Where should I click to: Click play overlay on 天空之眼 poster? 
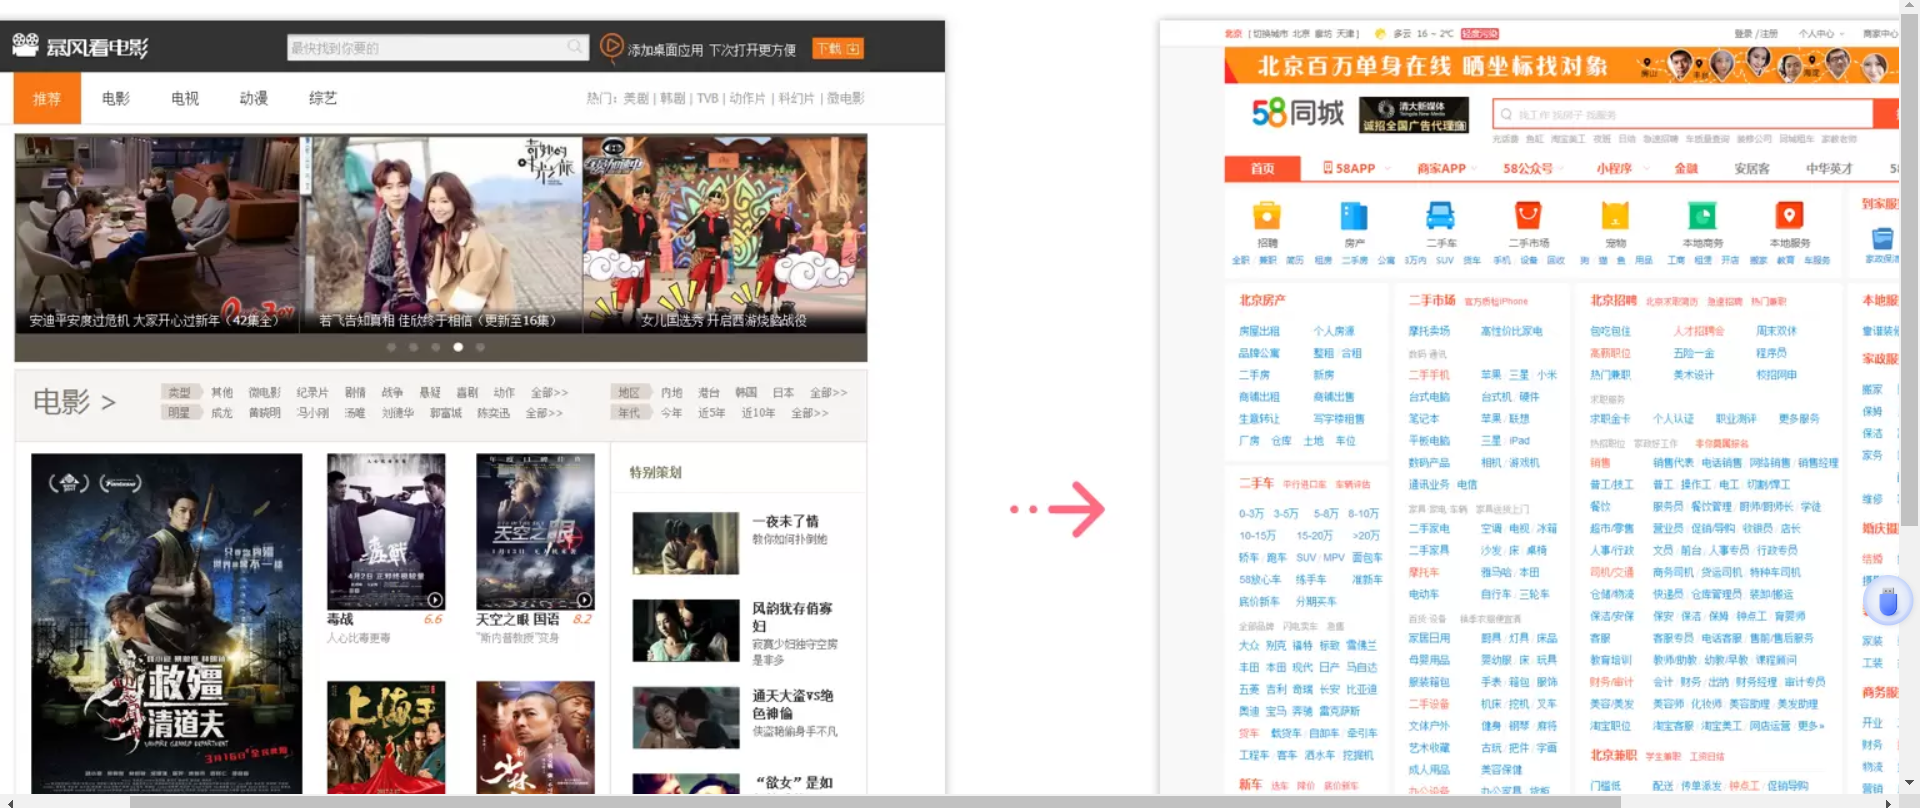pos(584,600)
